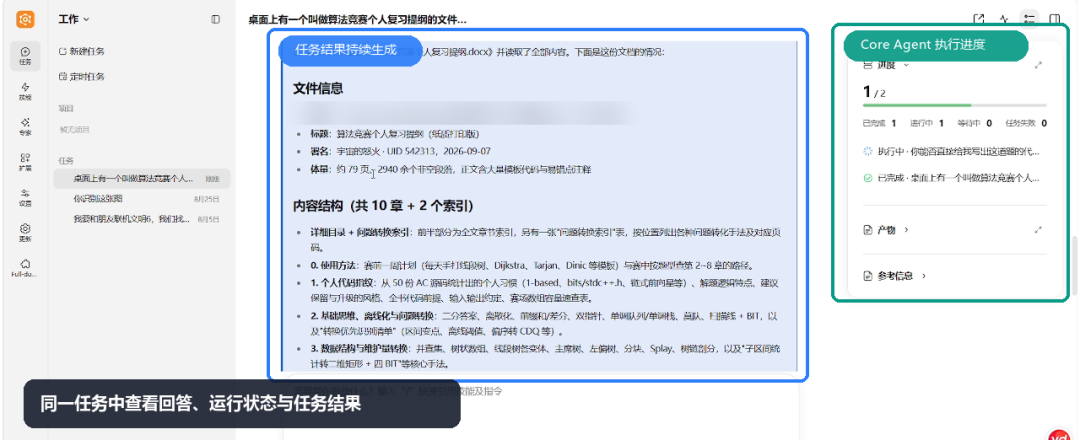Open the Full-du... home icon in sidebar
This screenshot has height=440, width=1080.
[25, 268]
